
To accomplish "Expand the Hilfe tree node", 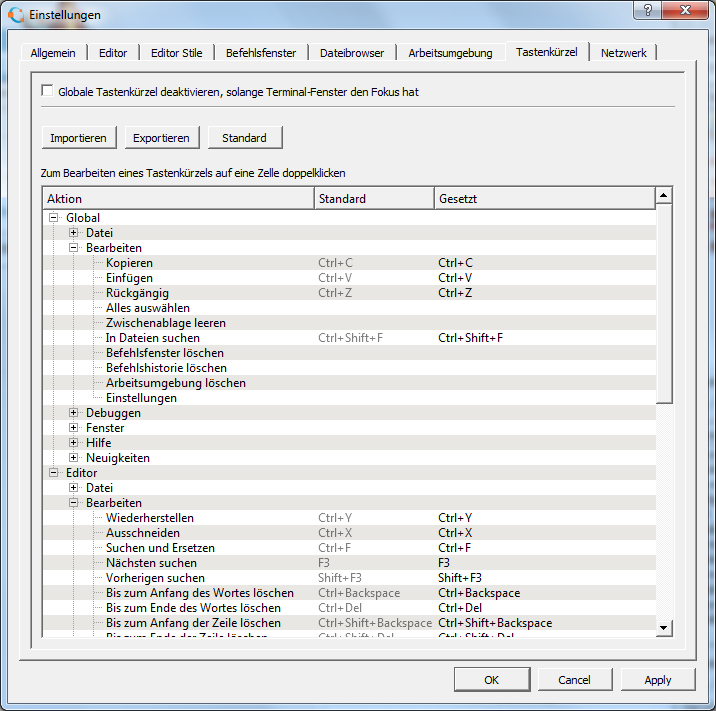I will tap(73, 443).
